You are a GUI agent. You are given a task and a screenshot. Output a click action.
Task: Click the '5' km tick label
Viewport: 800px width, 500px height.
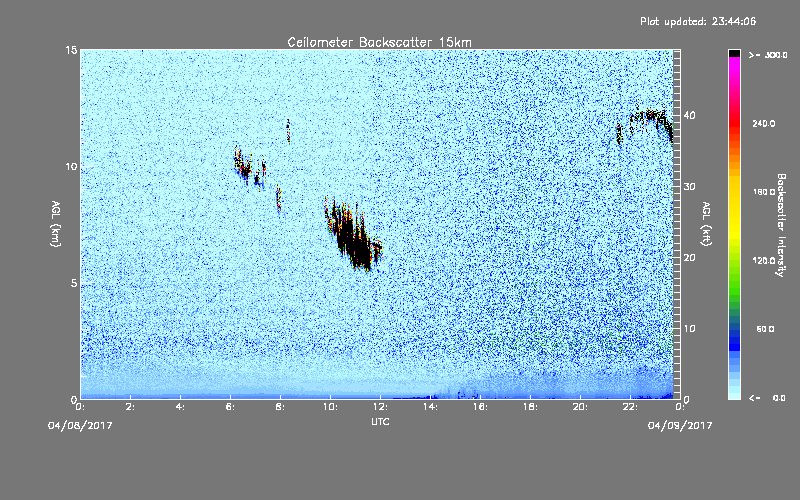tap(74, 283)
